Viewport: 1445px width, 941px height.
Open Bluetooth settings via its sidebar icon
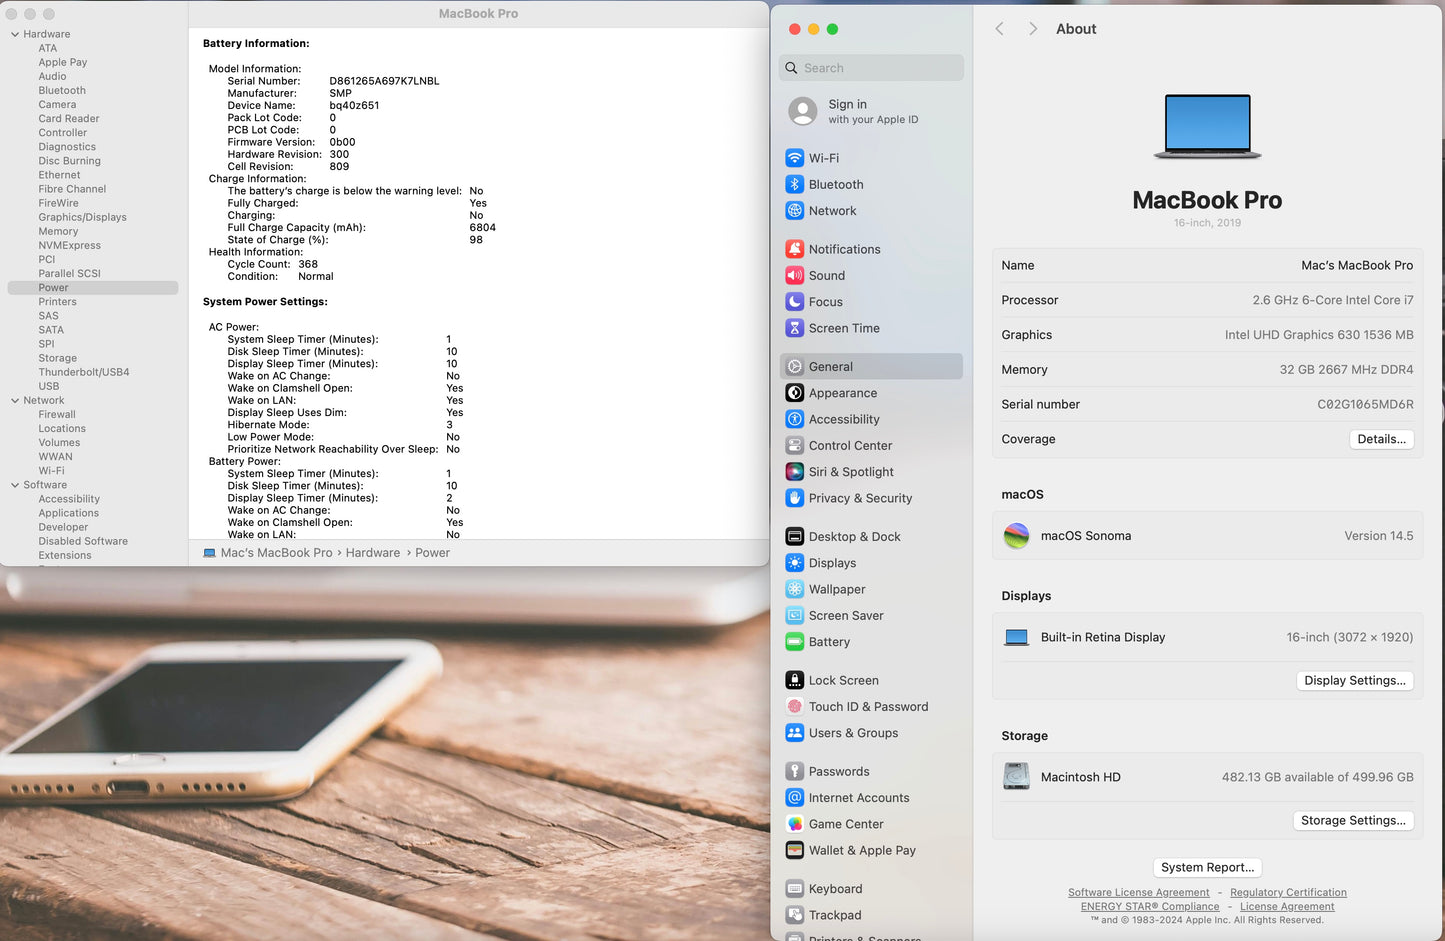[x=794, y=184]
